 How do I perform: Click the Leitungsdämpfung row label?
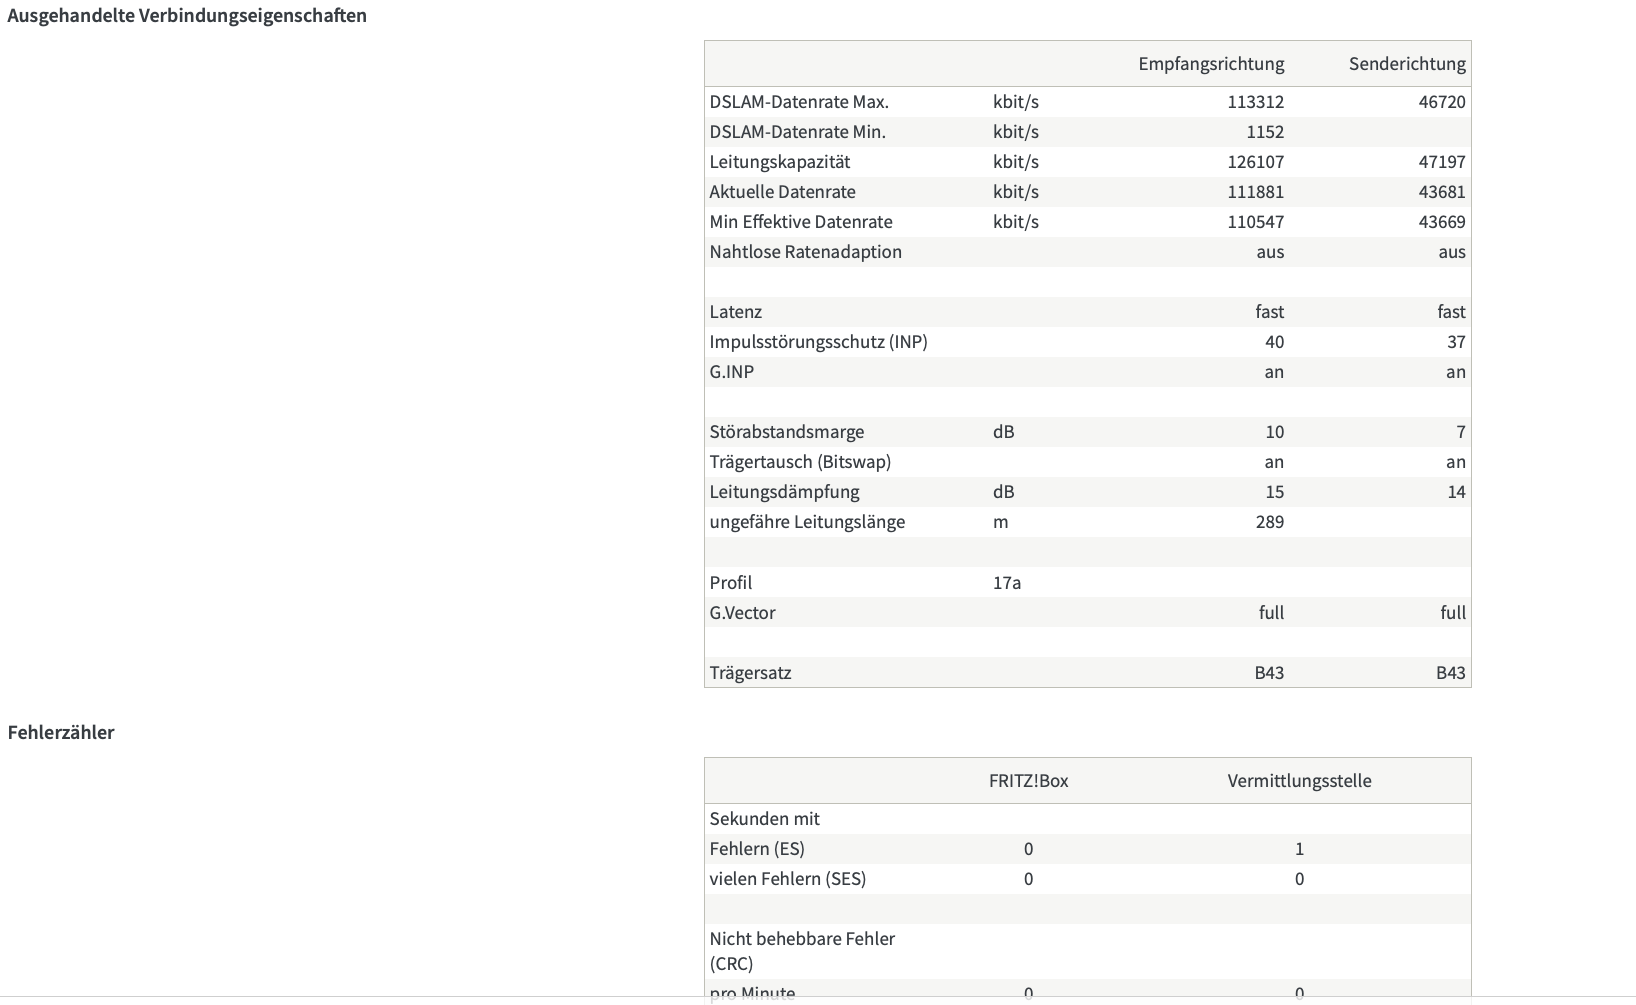tap(787, 491)
